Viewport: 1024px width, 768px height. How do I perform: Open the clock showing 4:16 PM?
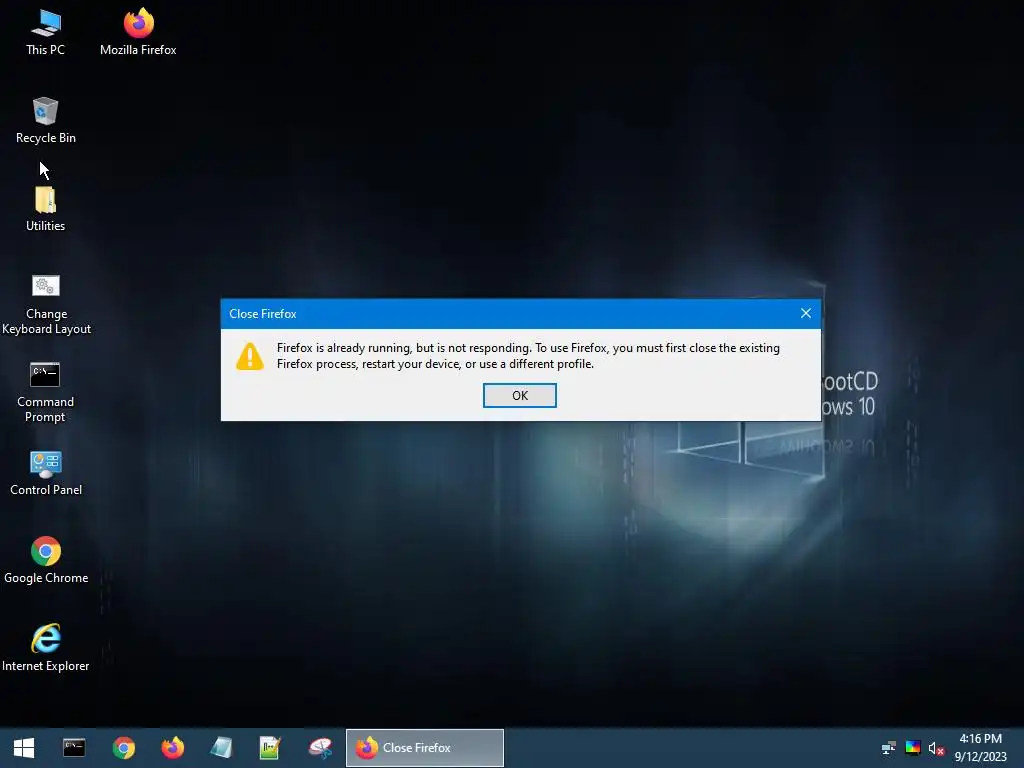[980, 748]
